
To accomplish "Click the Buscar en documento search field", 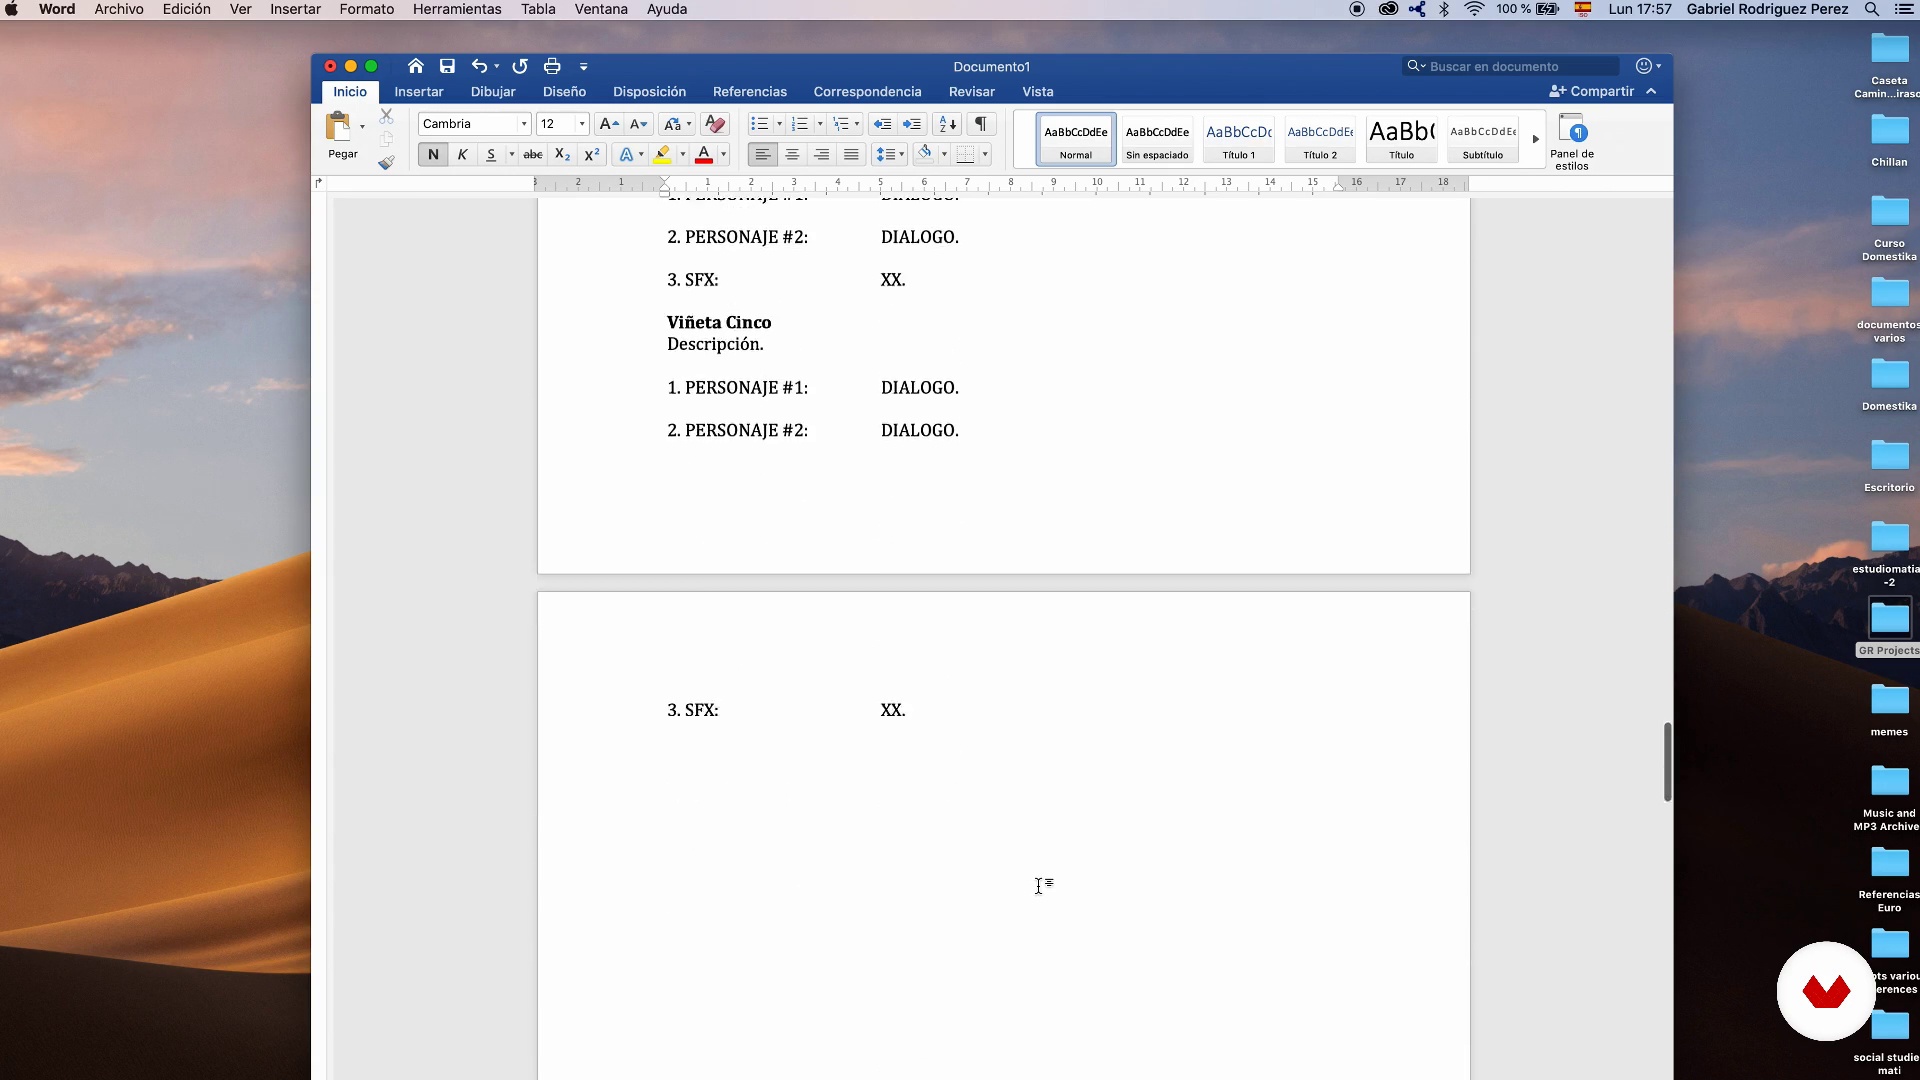I will tap(1511, 66).
